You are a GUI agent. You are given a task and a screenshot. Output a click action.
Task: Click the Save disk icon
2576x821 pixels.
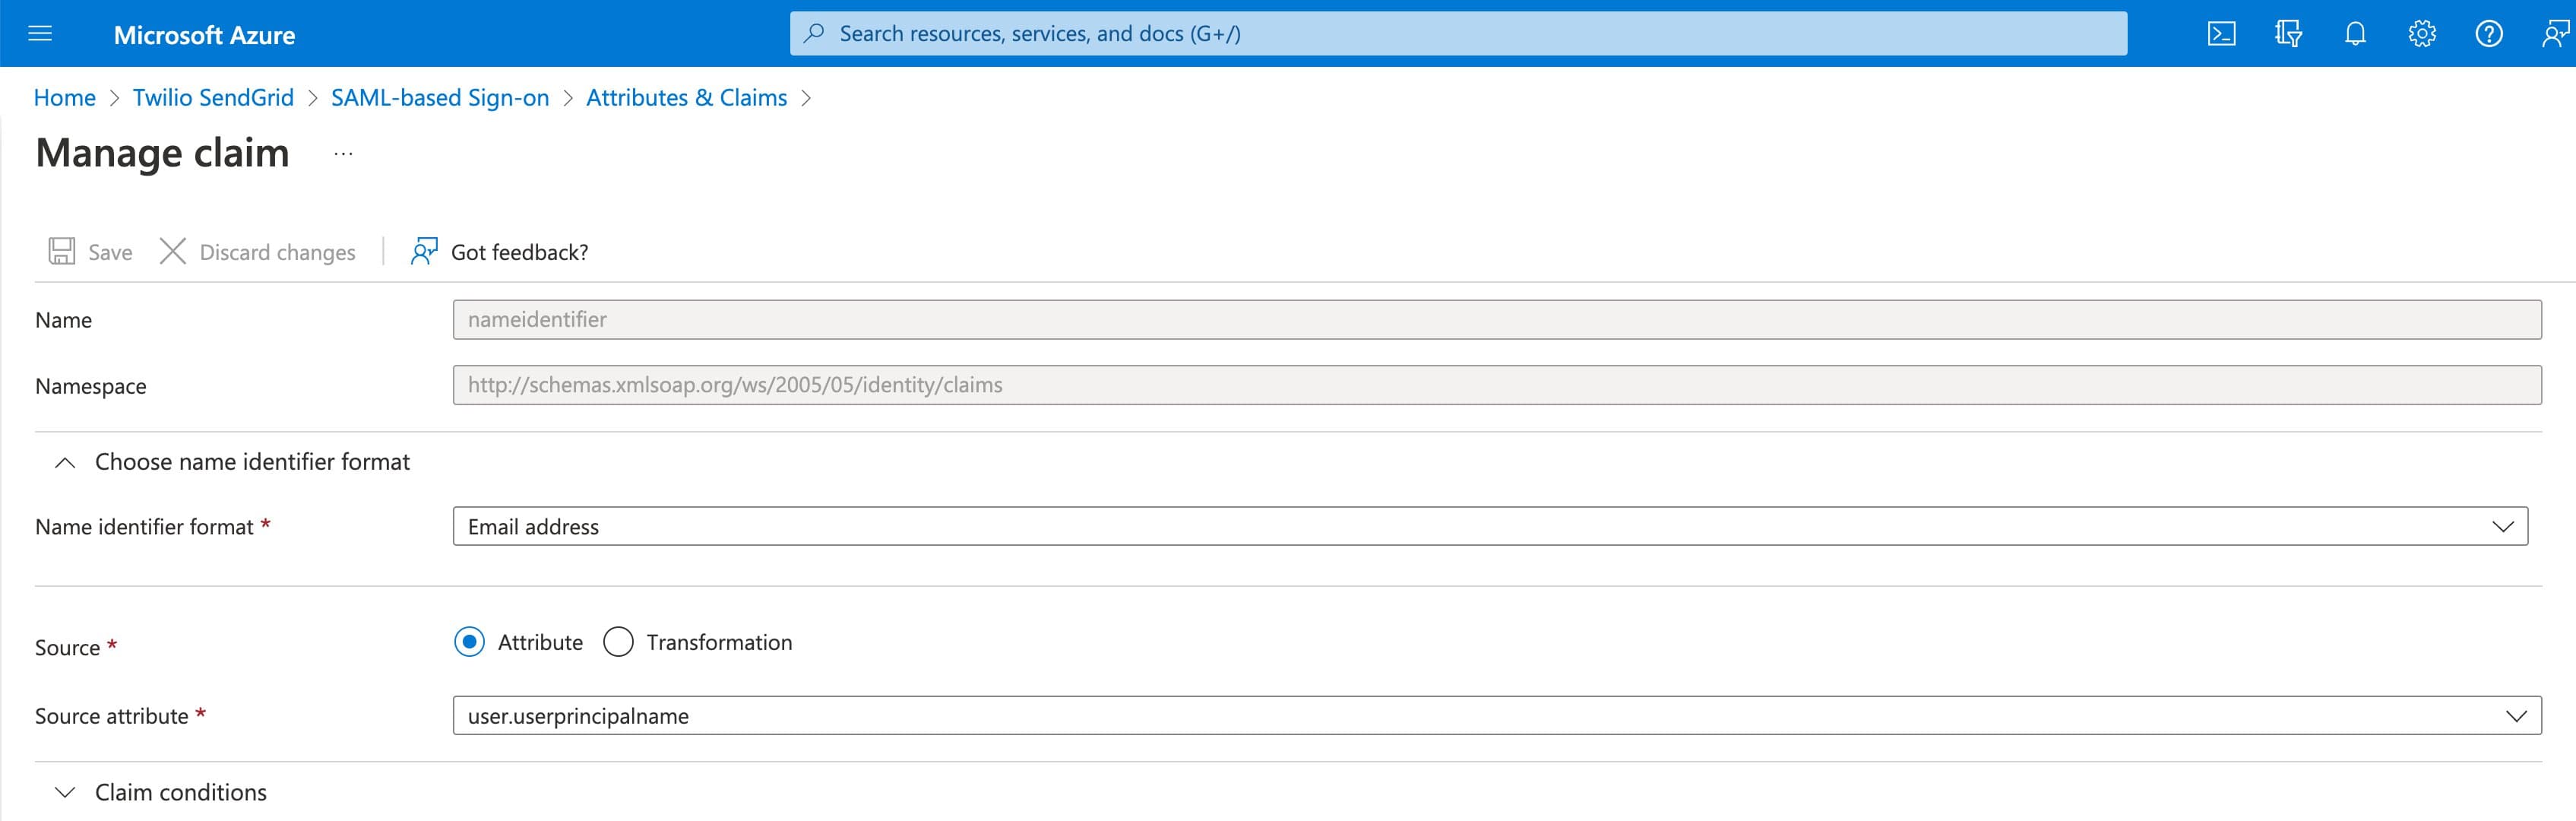click(62, 251)
